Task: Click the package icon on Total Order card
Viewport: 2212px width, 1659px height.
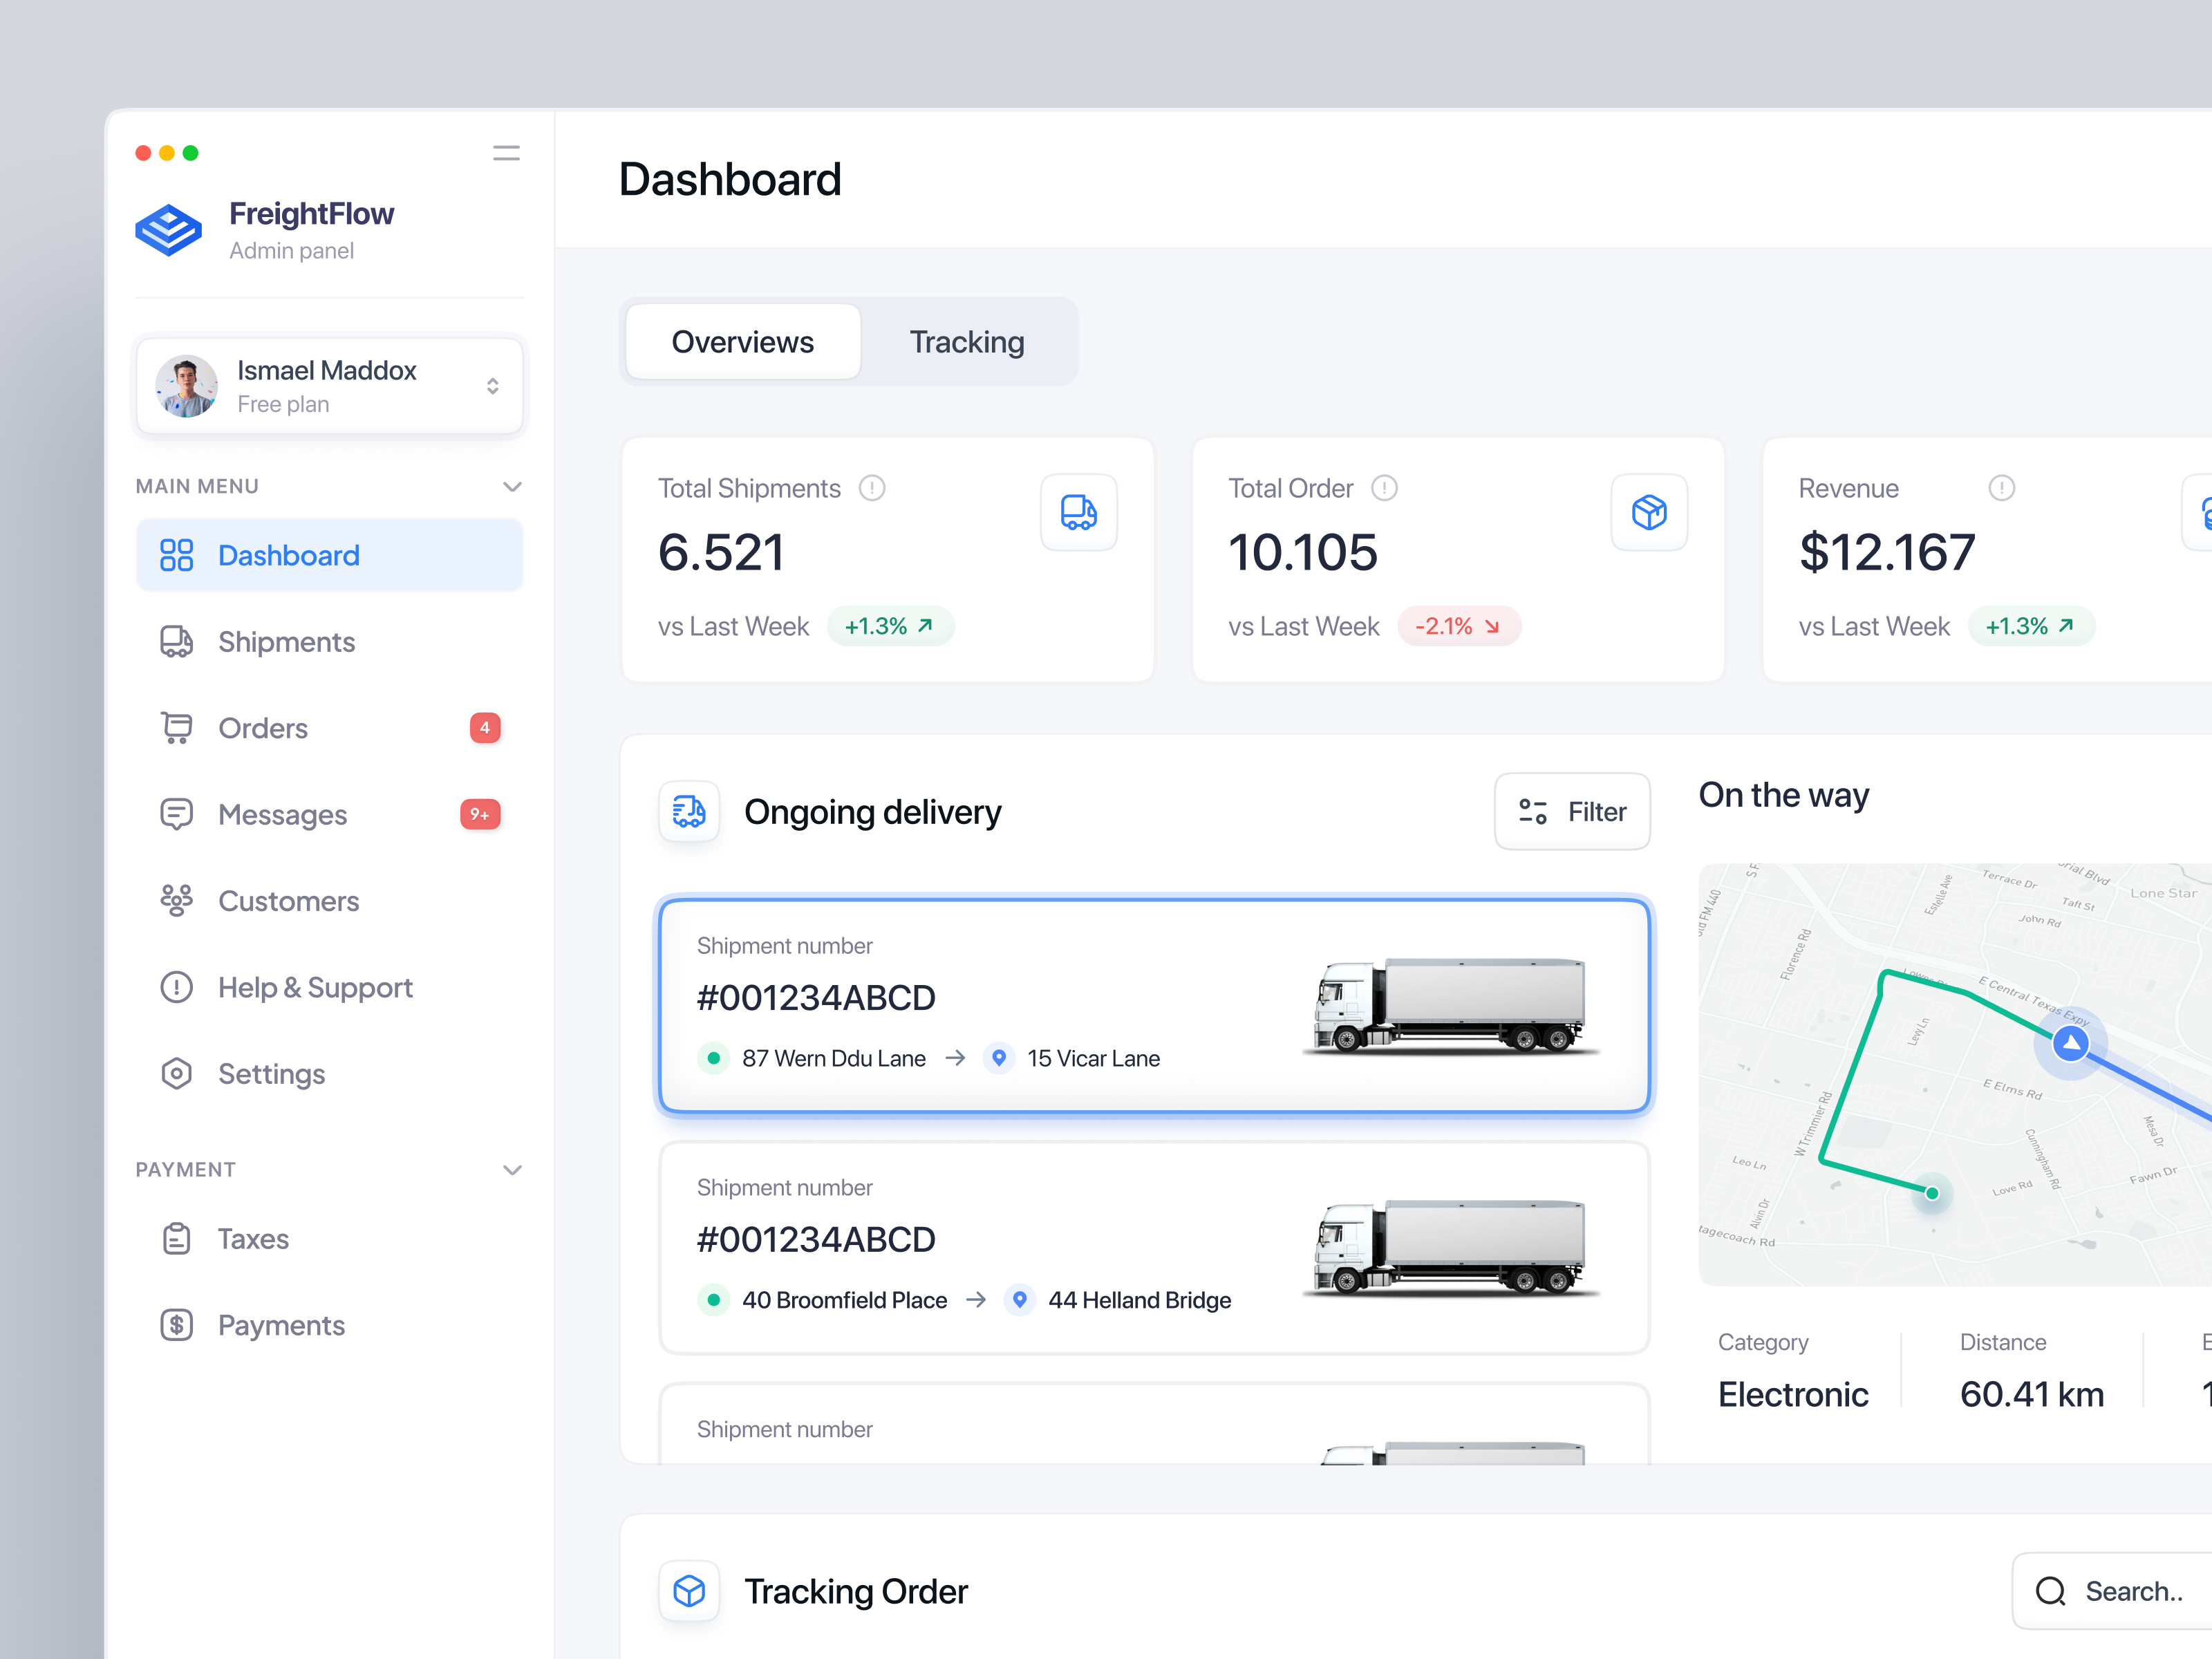Action: [1649, 512]
